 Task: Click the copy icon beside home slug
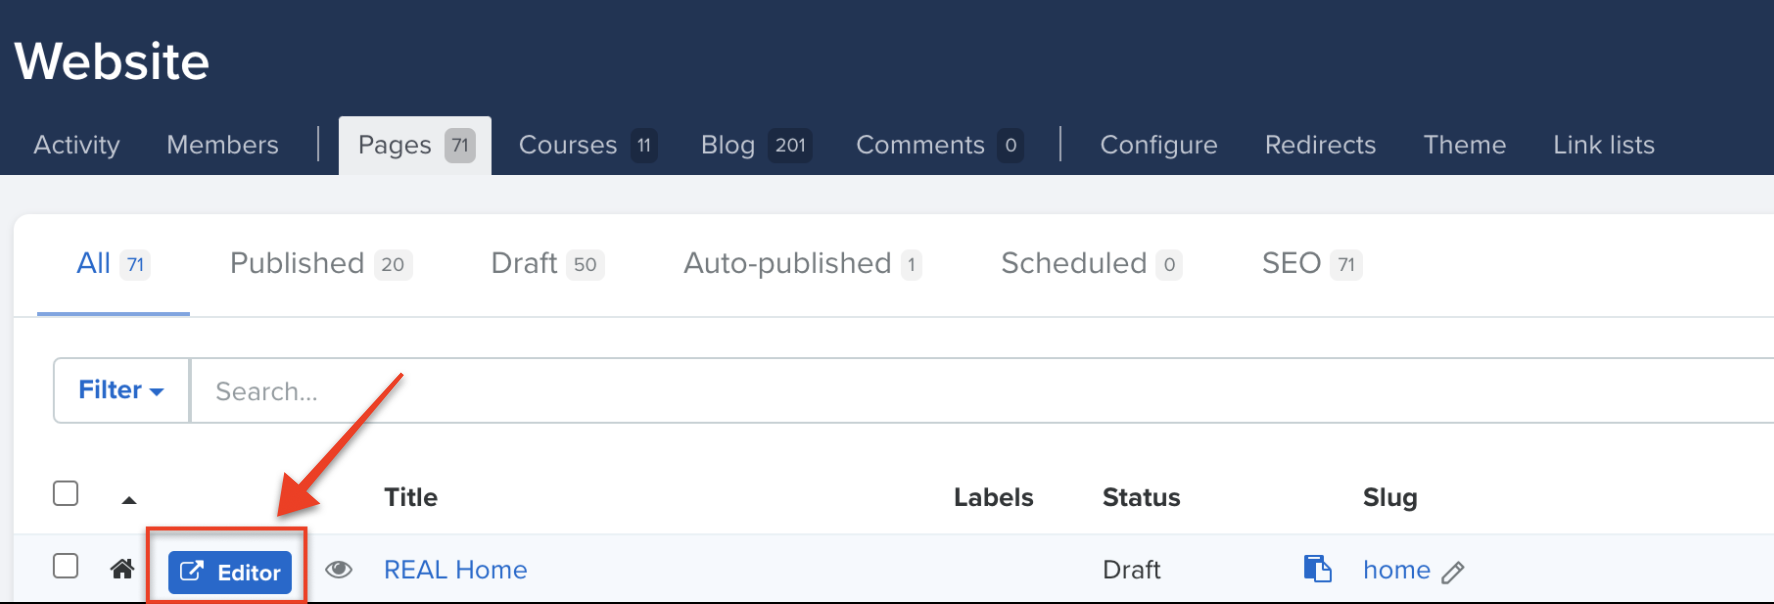pos(1317,568)
